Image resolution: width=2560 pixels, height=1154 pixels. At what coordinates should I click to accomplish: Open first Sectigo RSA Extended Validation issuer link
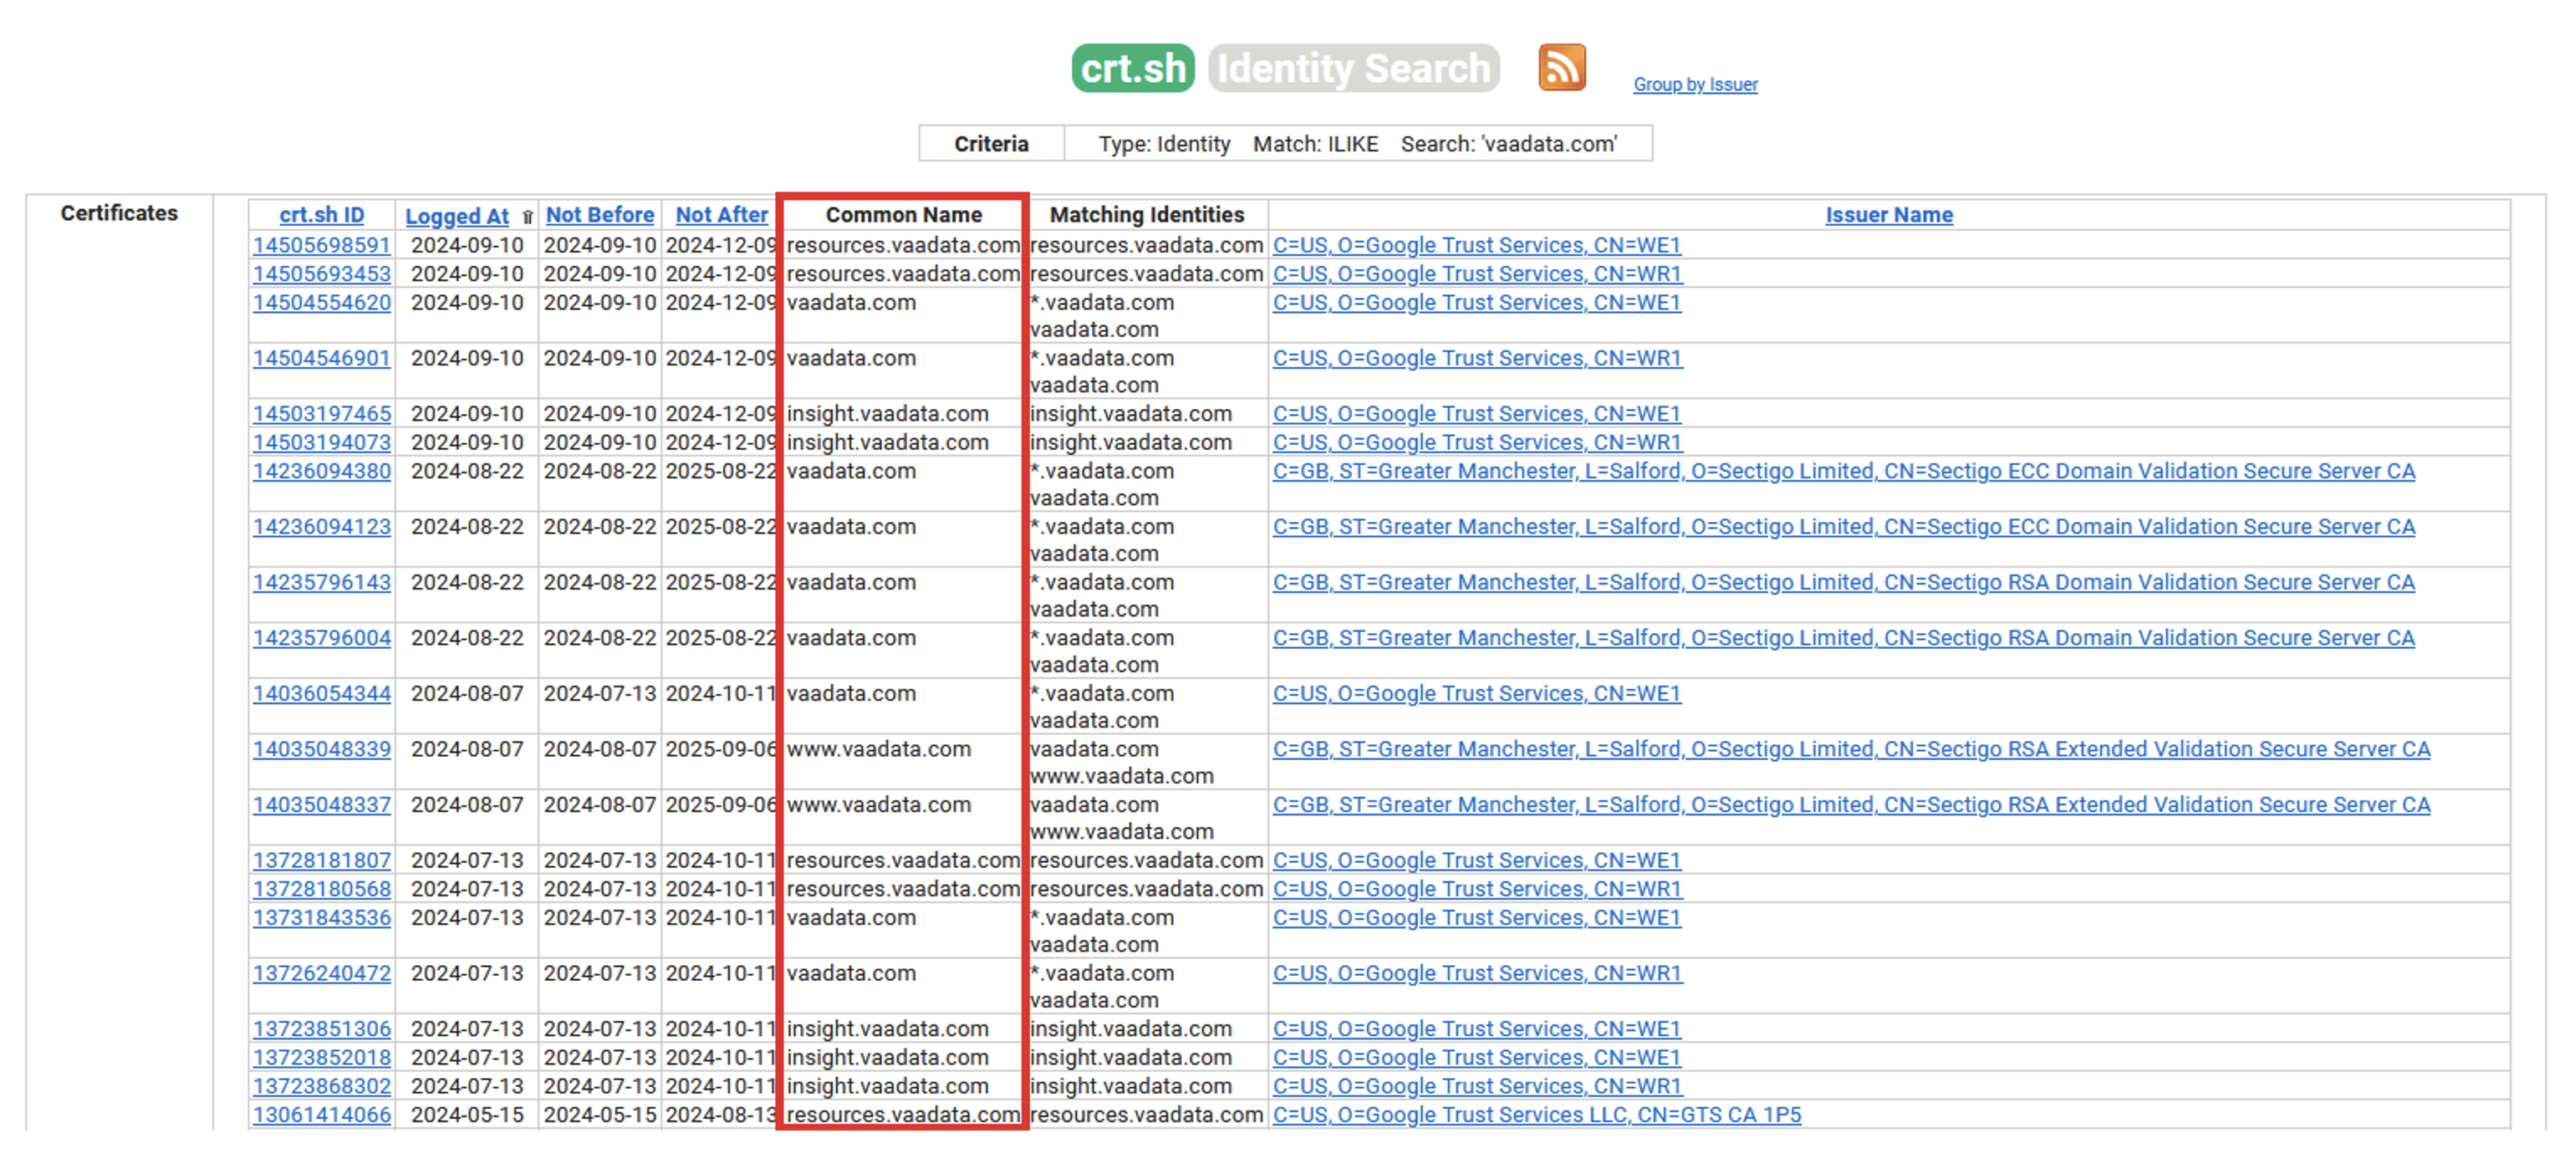click(x=1849, y=748)
